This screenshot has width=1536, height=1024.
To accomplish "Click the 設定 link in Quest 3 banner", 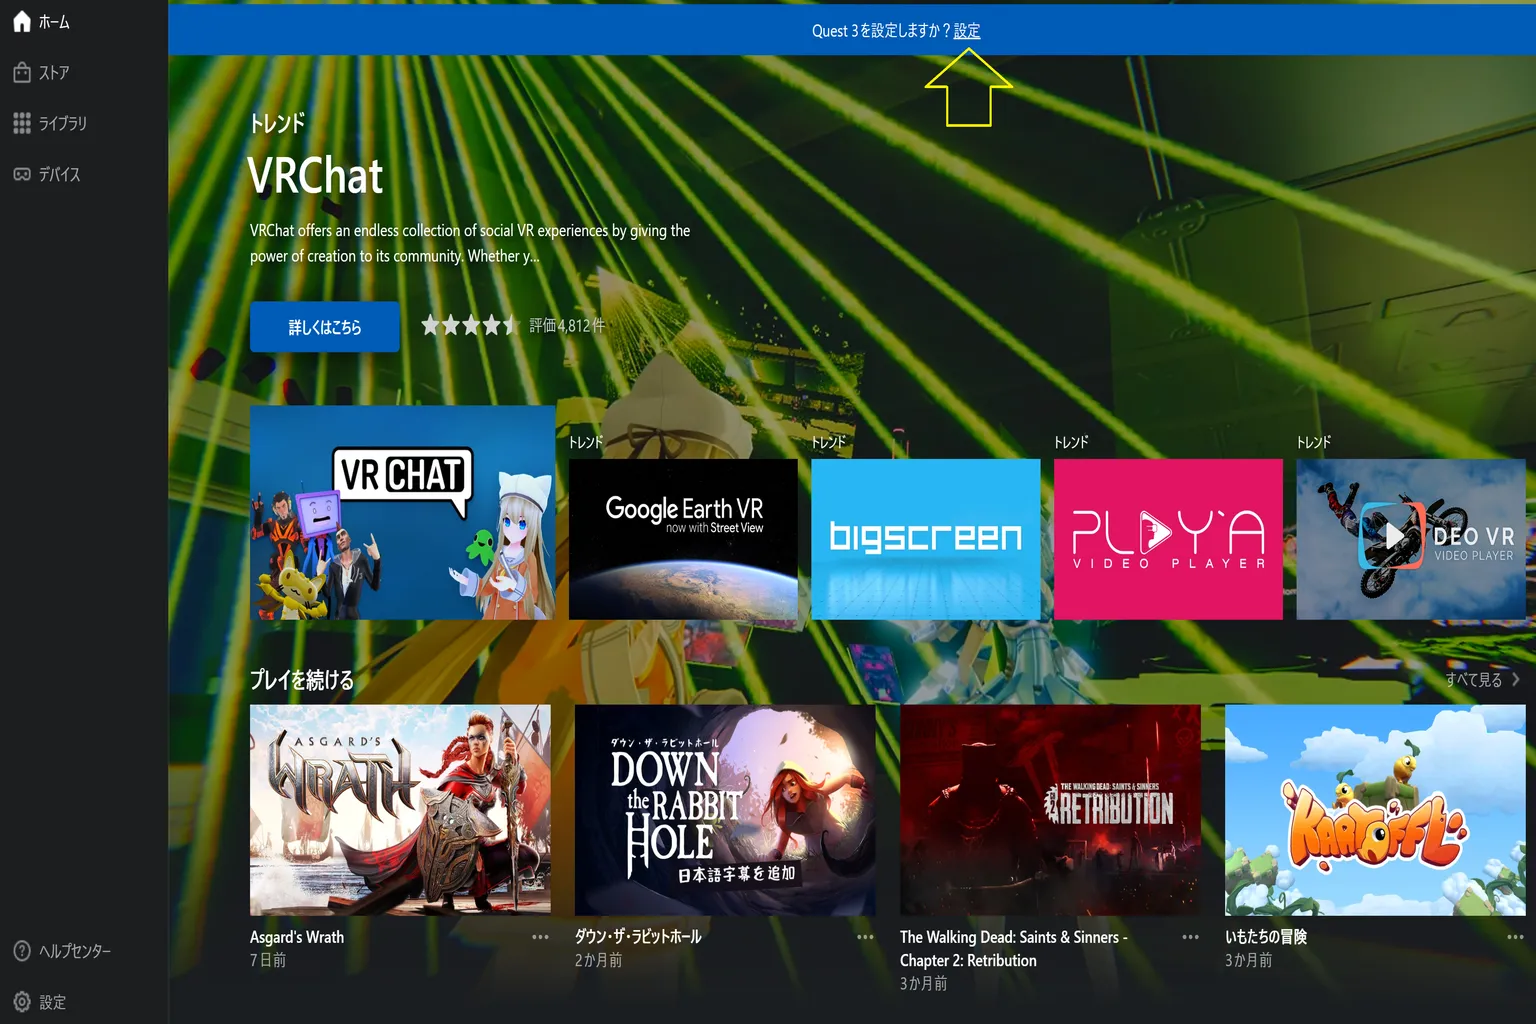I will tap(967, 31).
